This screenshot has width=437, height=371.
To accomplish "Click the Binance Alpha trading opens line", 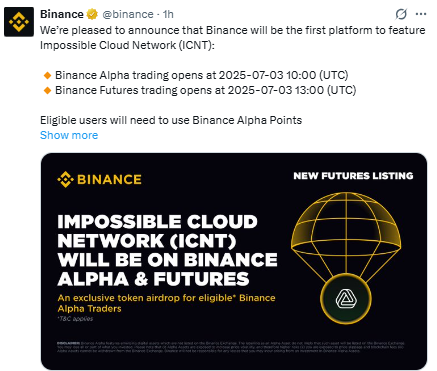I will [202, 75].
